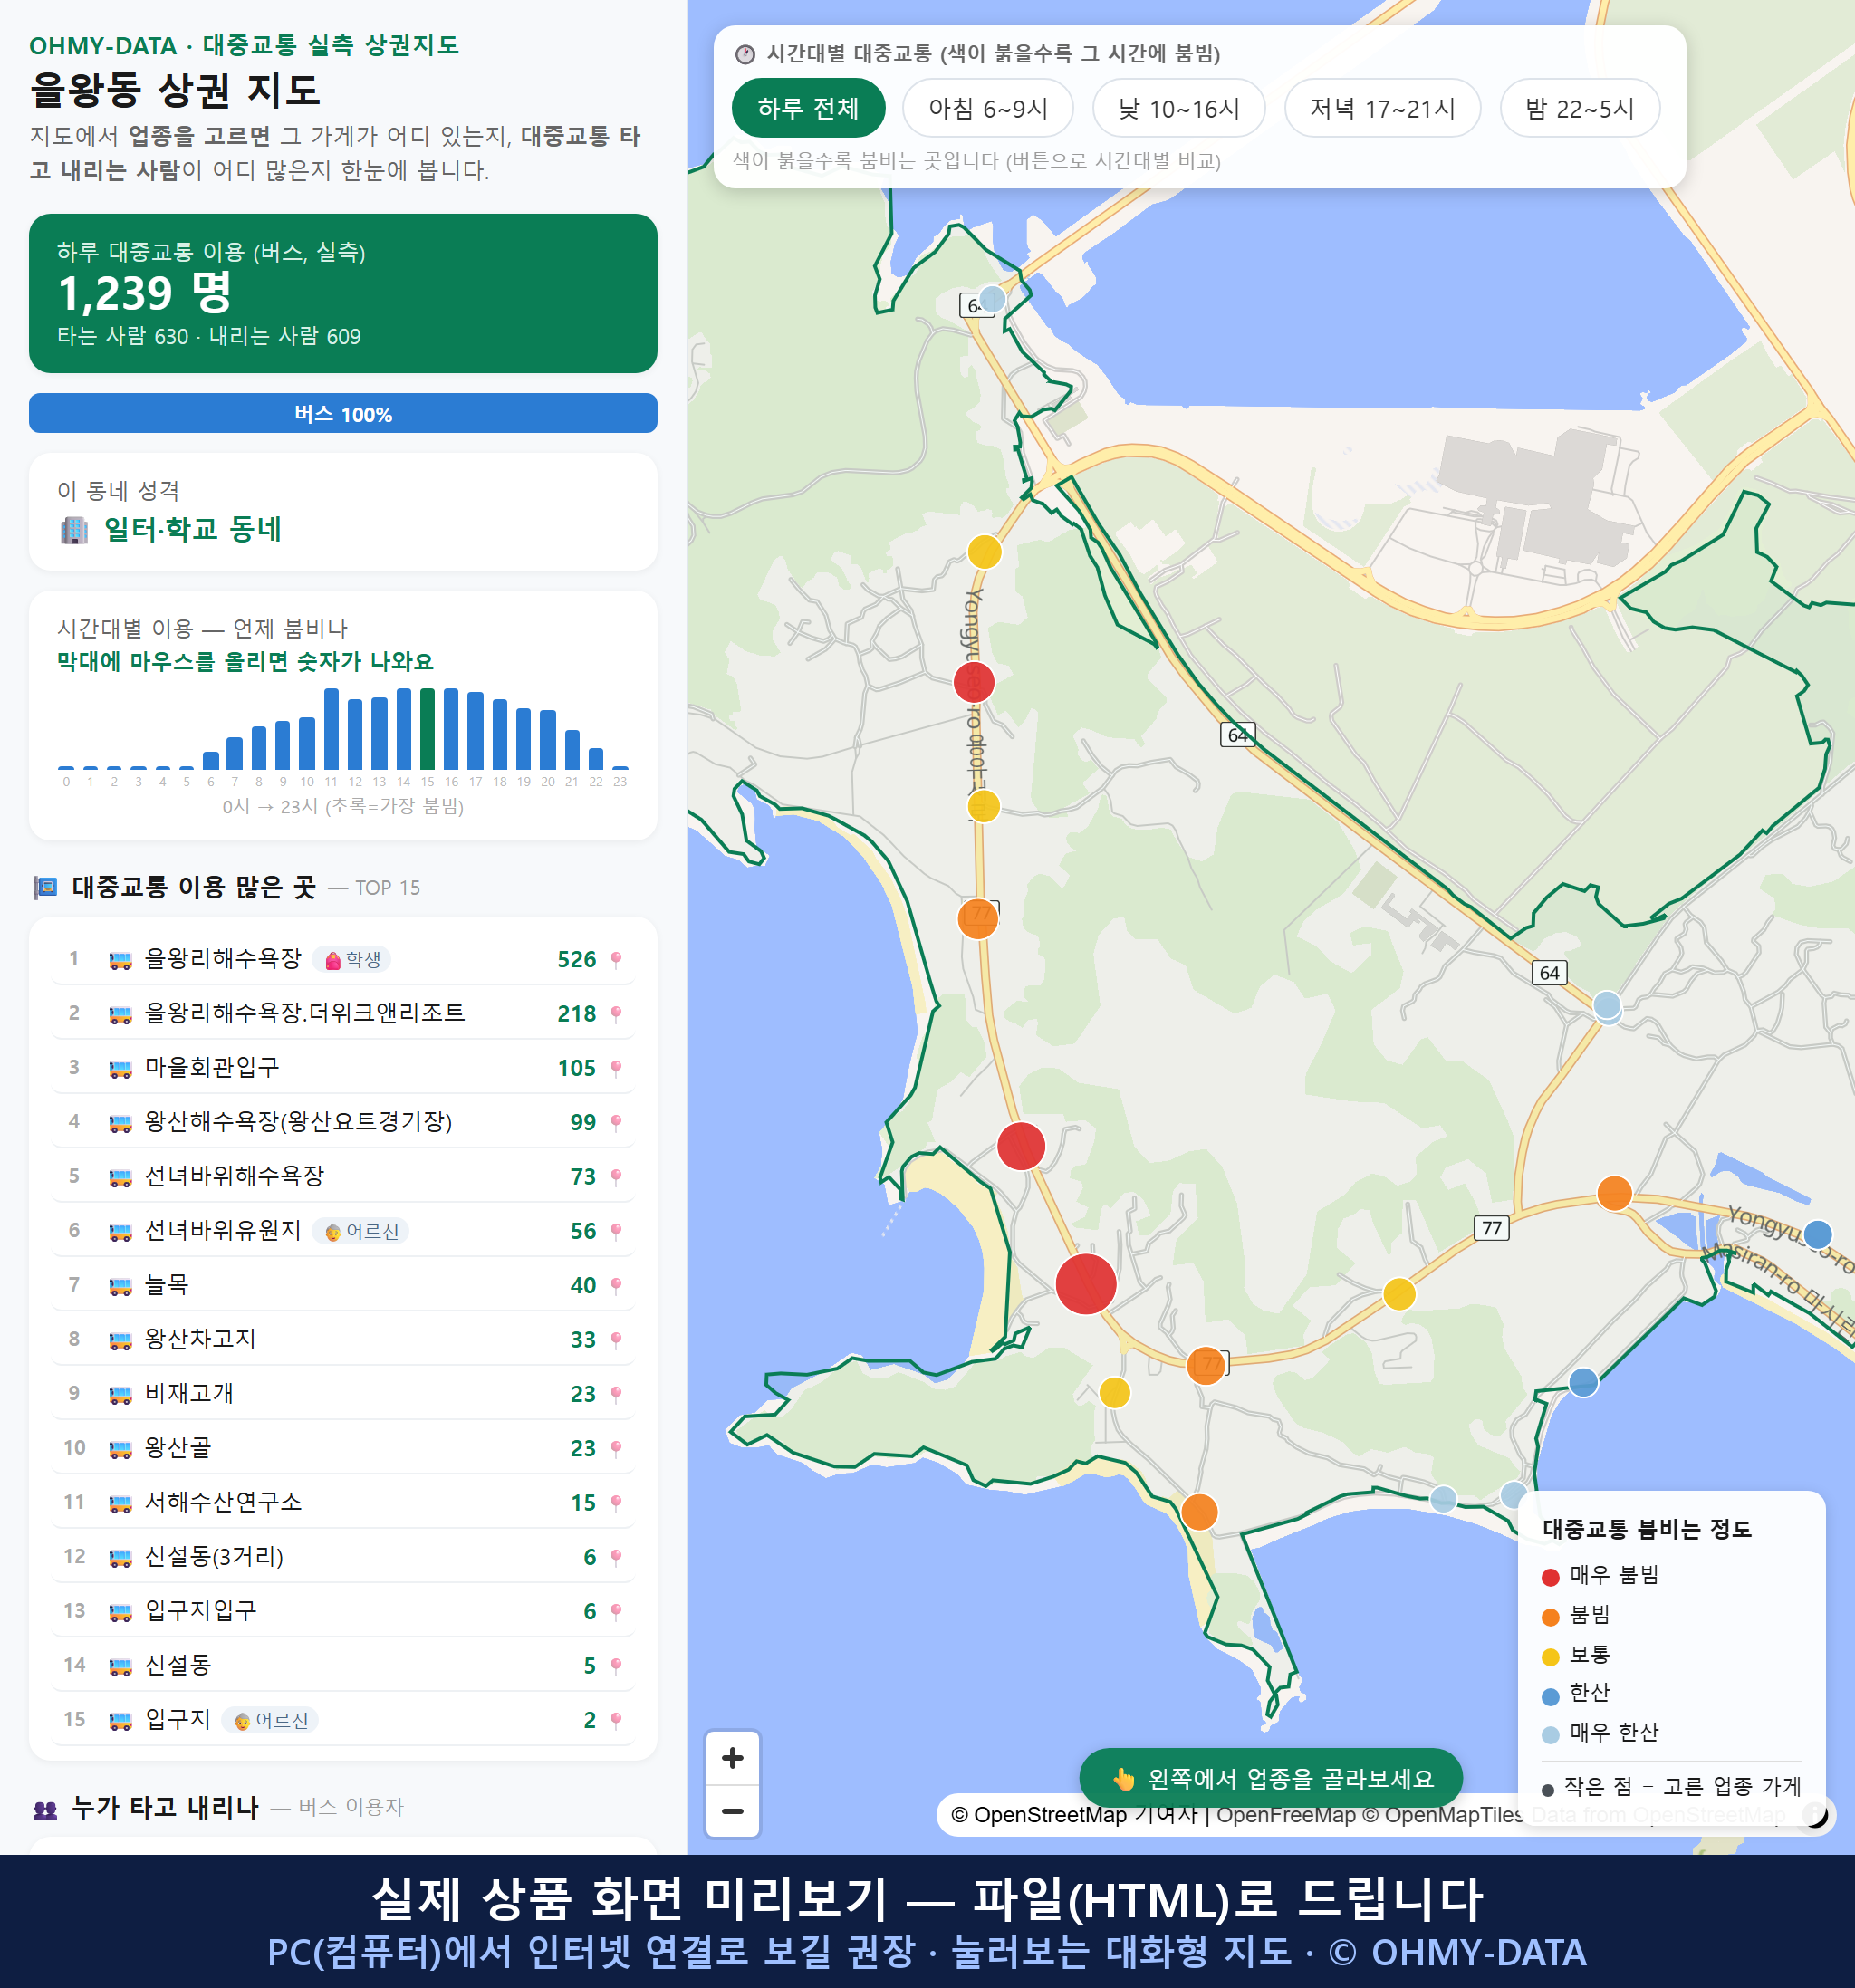The image size is (1855, 1988).
Task: Click the orange 붐빔 legend swatch
Action: click(x=1550, y=1617)
